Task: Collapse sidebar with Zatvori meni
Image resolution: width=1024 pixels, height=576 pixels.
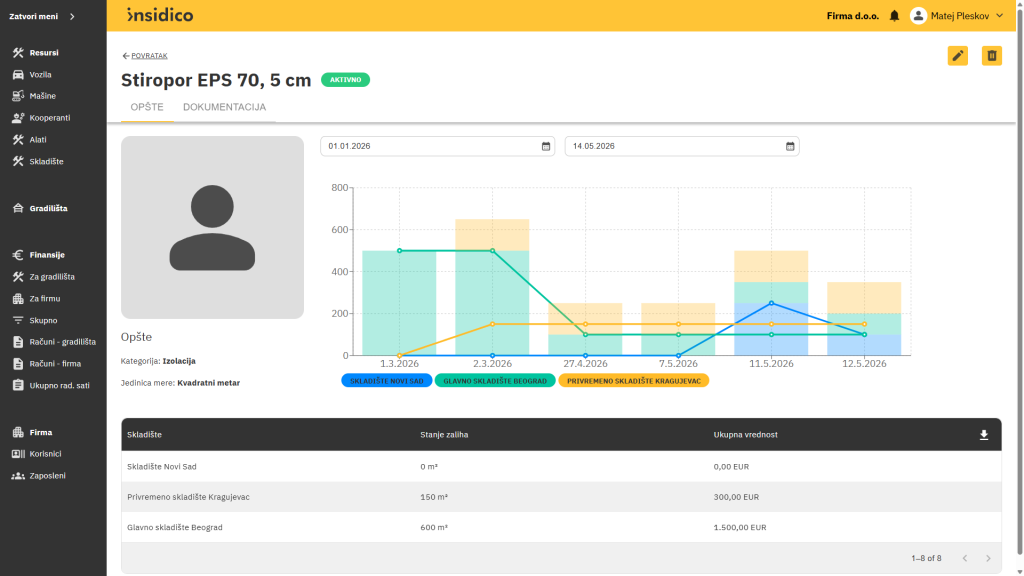Action: click(x=42, y=16)
